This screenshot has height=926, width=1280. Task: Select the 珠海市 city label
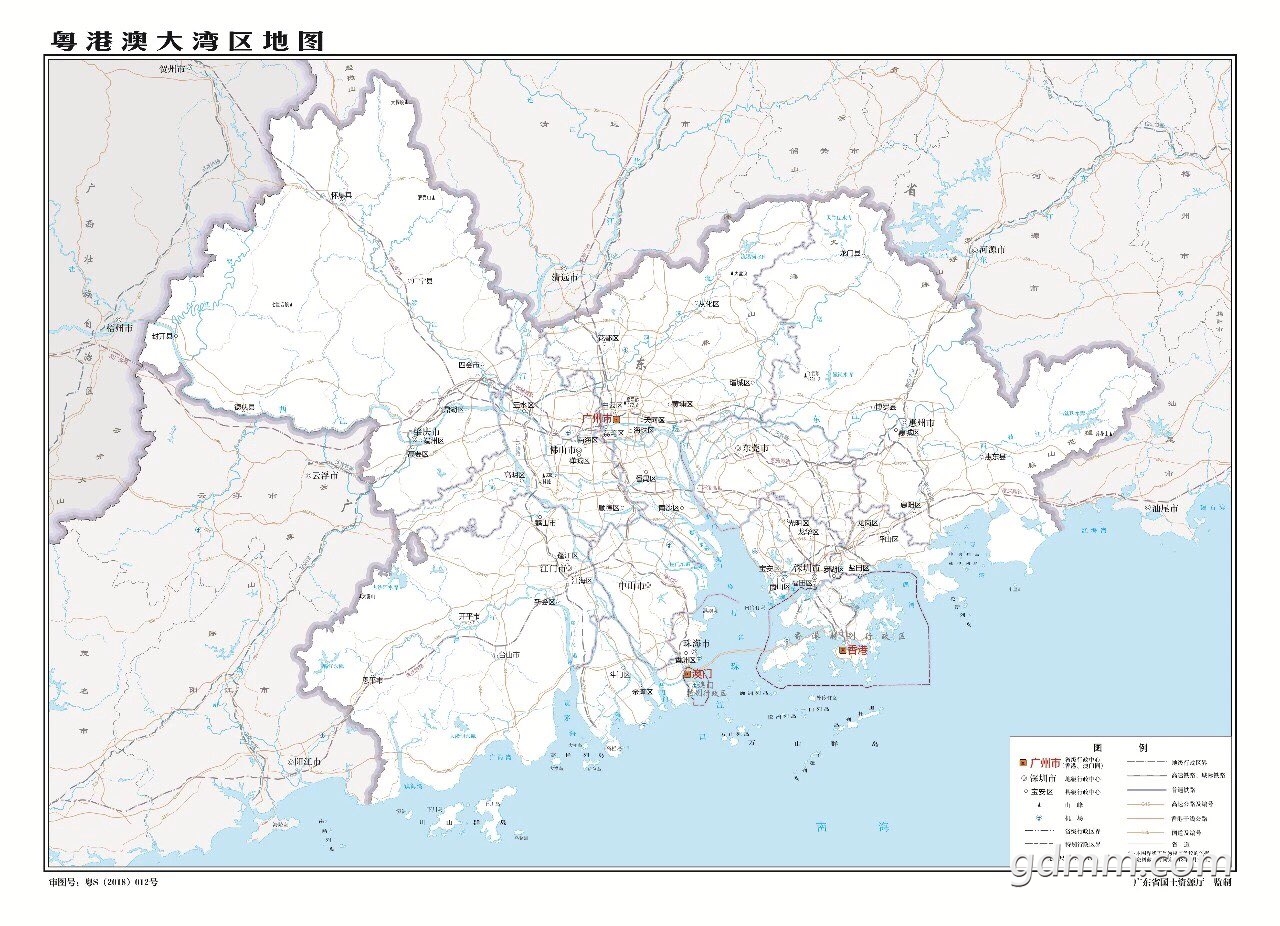695,643
